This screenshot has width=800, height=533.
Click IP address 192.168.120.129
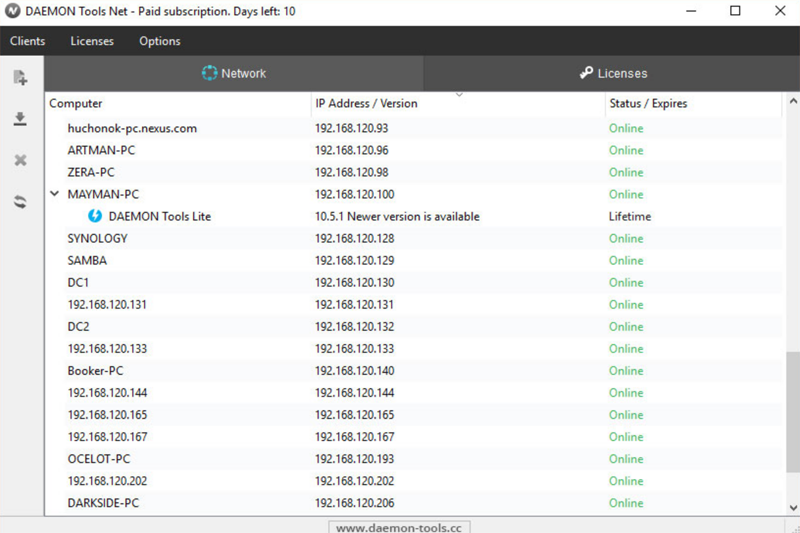click(x=355, y=260)
